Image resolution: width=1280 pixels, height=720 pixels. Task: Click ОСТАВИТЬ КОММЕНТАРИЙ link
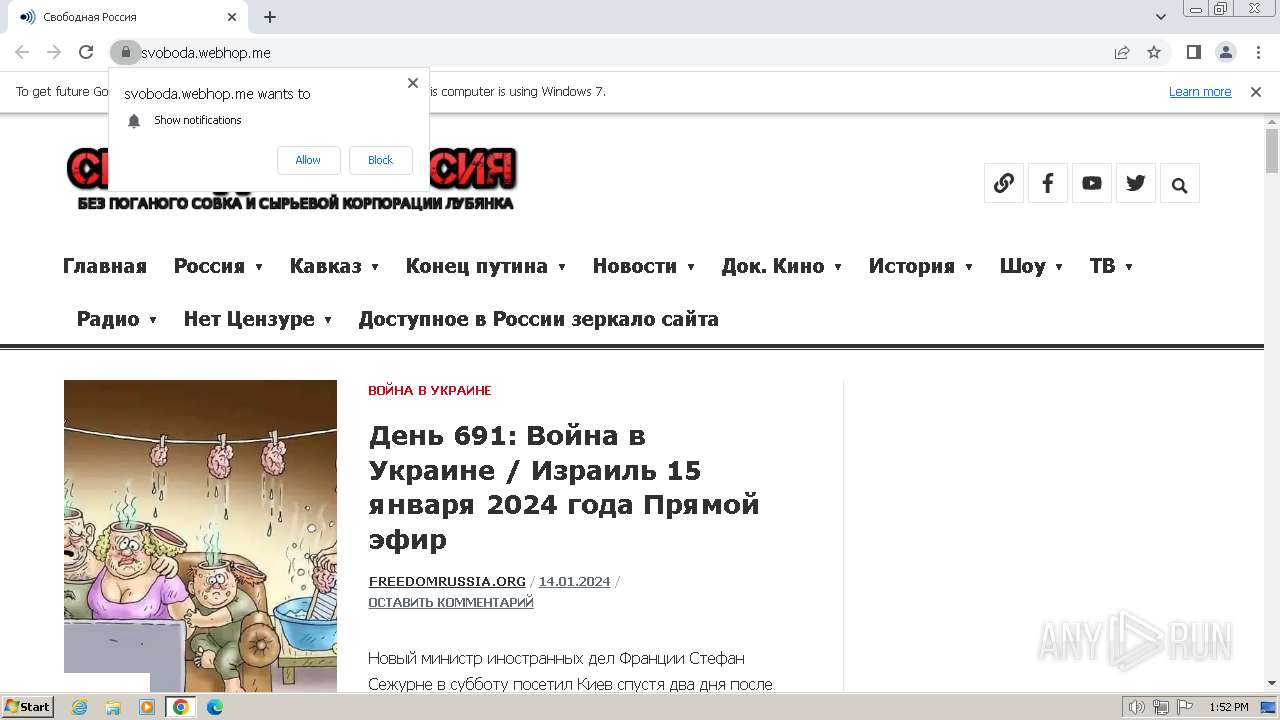tap(450, 603)
